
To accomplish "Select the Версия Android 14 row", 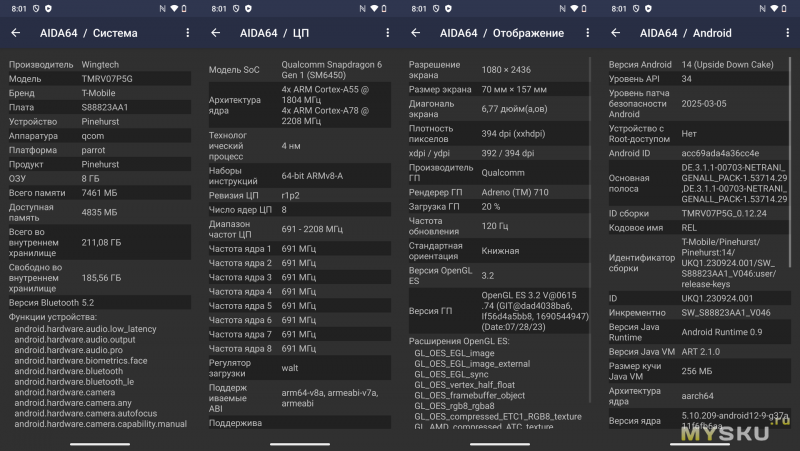I will pyautogui.click(x=699, y=65).
